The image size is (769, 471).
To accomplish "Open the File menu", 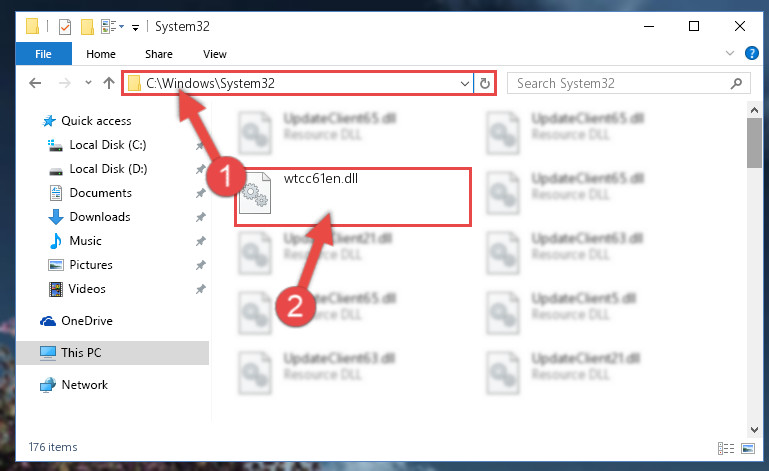I will click(43, 54).
